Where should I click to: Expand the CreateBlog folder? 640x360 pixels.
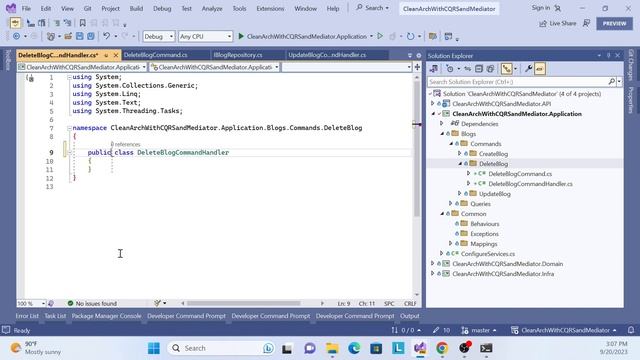[460, 154]
